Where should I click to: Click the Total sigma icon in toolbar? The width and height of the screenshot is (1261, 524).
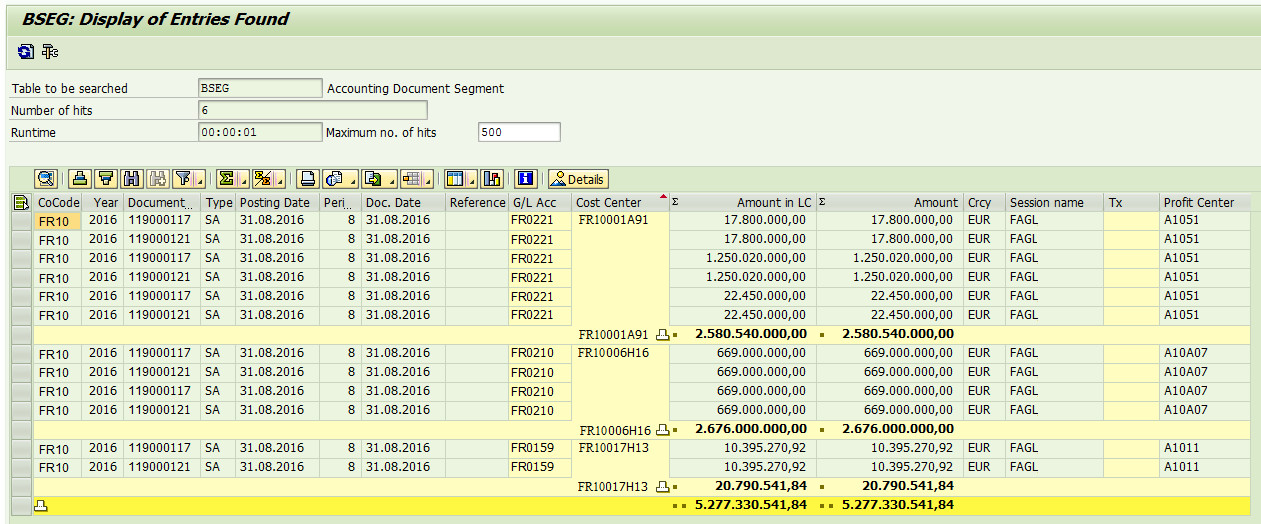[227, 179]
